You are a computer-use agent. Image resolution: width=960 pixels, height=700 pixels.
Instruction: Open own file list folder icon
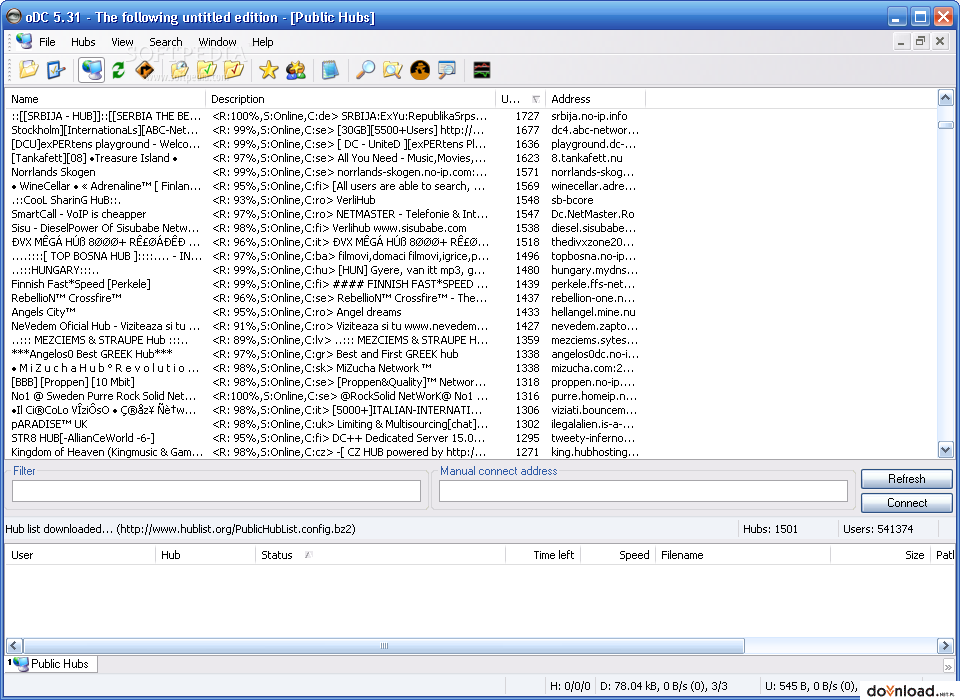(x=28, y=70)
